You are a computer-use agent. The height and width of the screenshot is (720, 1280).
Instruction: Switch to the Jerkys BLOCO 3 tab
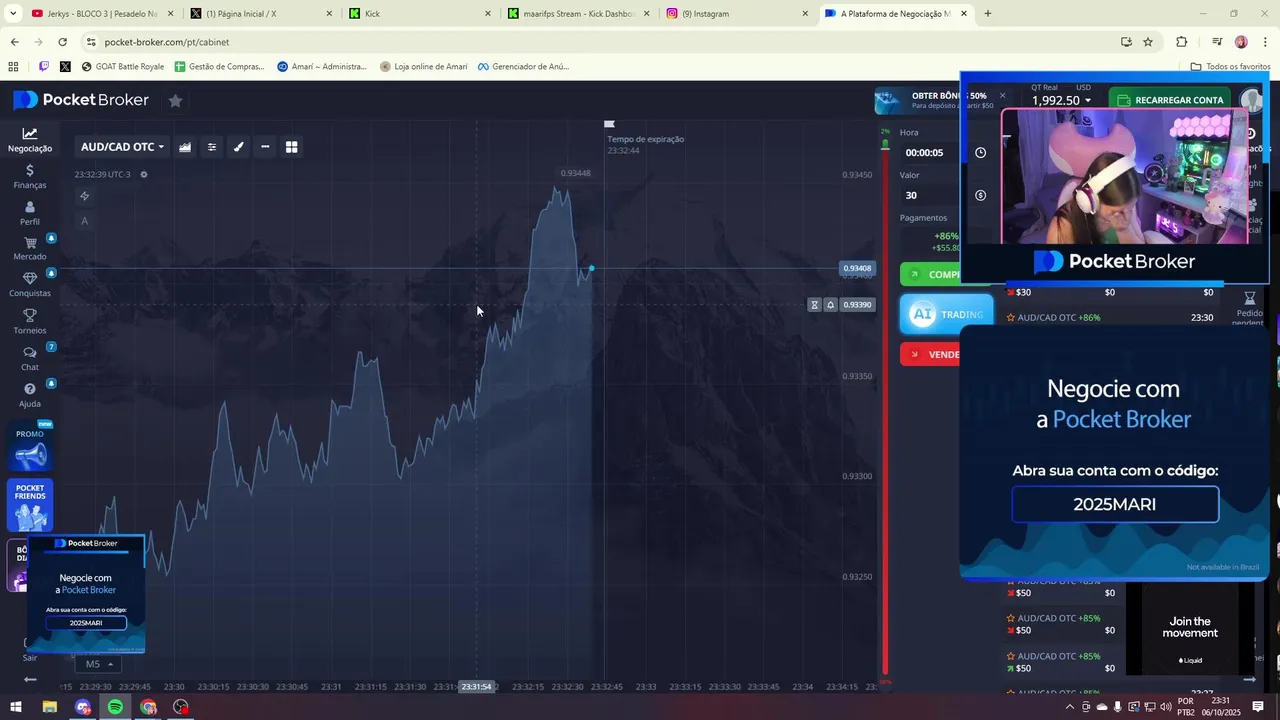pos(102,14)
